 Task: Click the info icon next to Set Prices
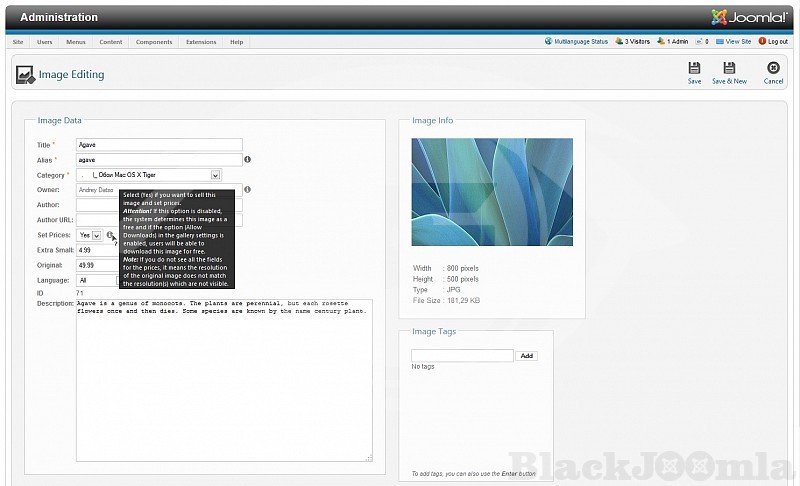(110, 235)
